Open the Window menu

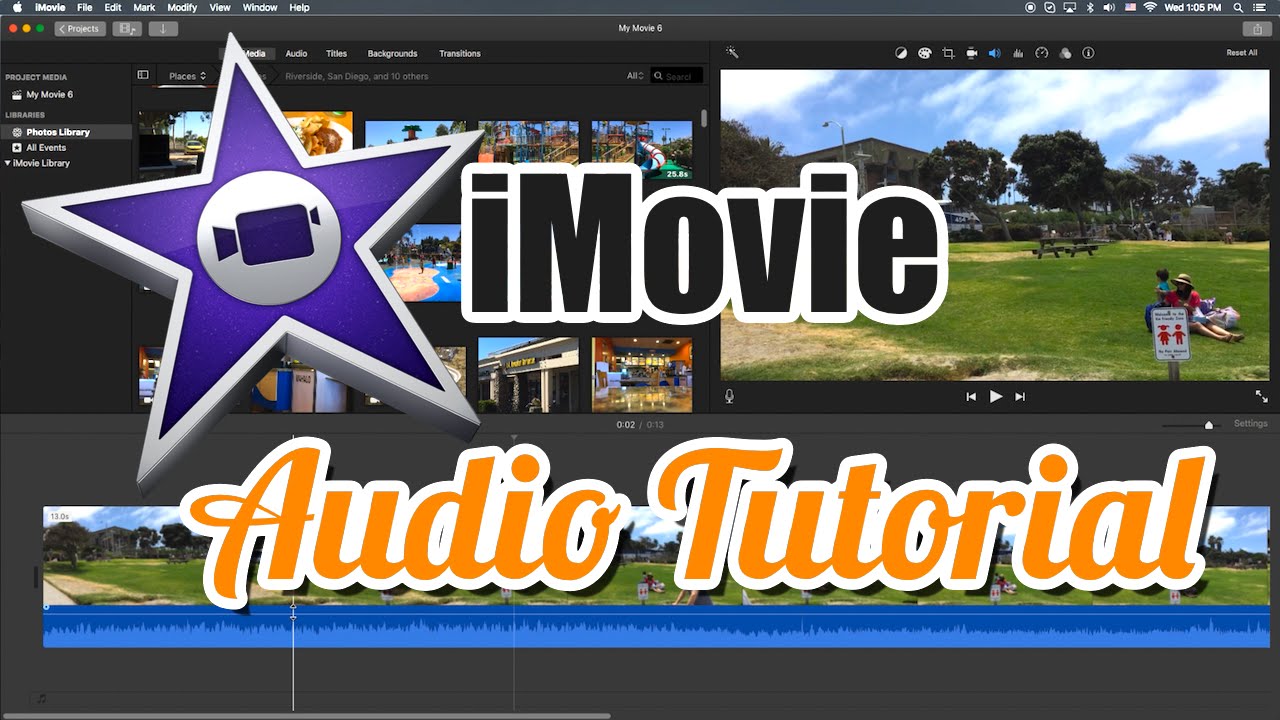coord(260,7)
